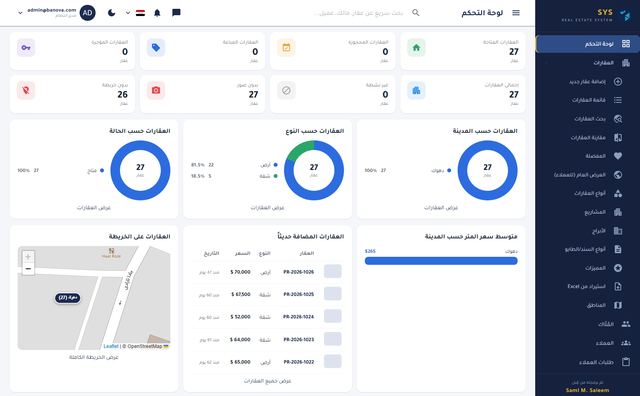
Task: Go to المشاريع in the sidebar
Action: click(588, 212)
